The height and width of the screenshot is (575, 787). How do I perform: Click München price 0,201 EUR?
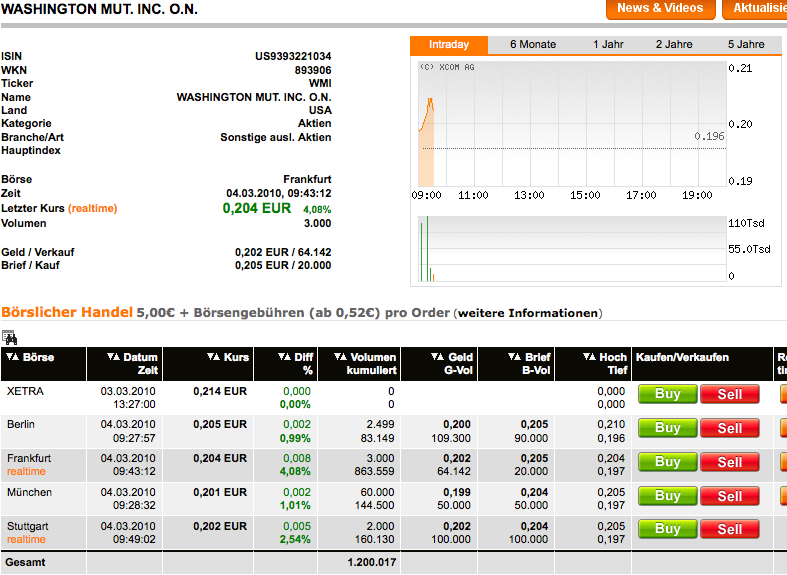pos(220,492)
